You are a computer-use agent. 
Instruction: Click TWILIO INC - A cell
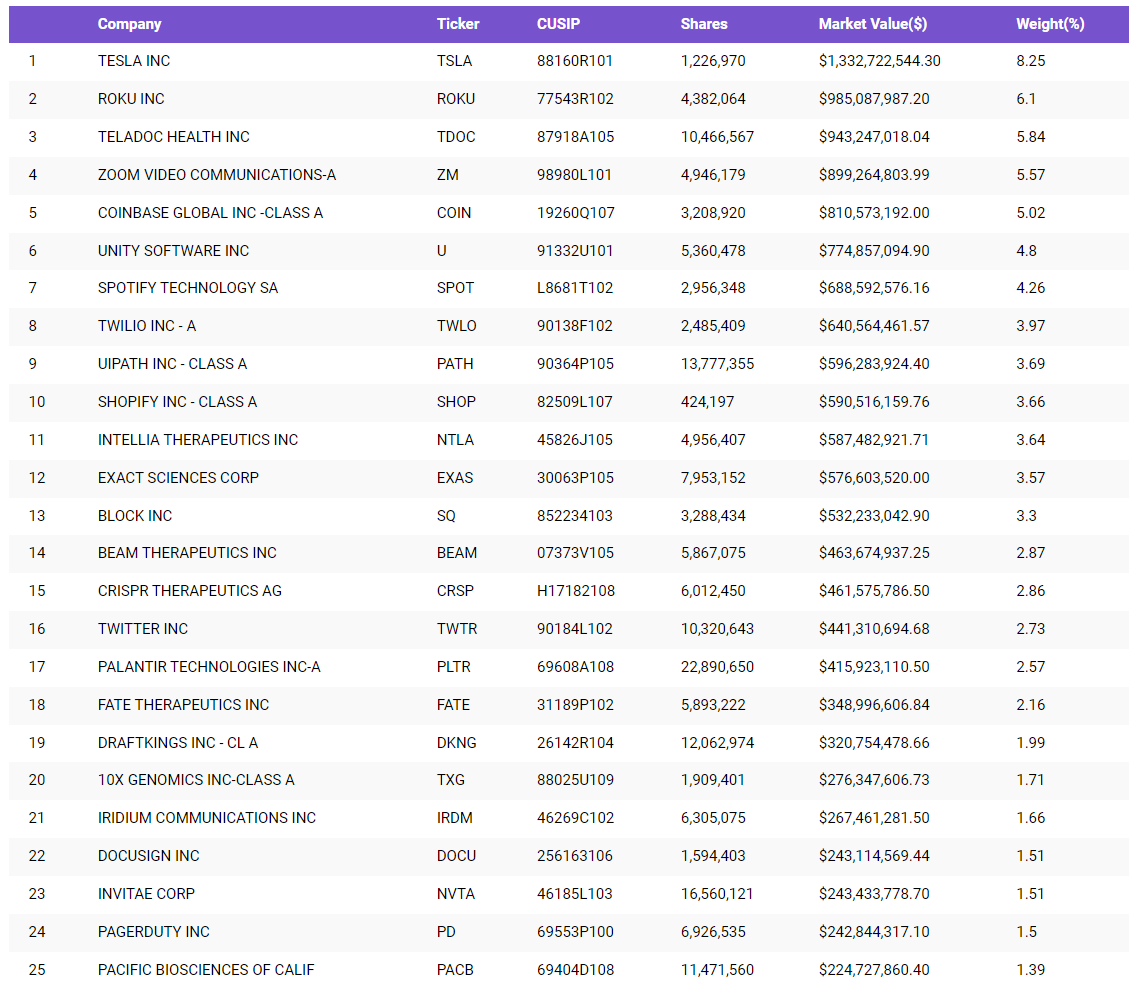(147, 325)
